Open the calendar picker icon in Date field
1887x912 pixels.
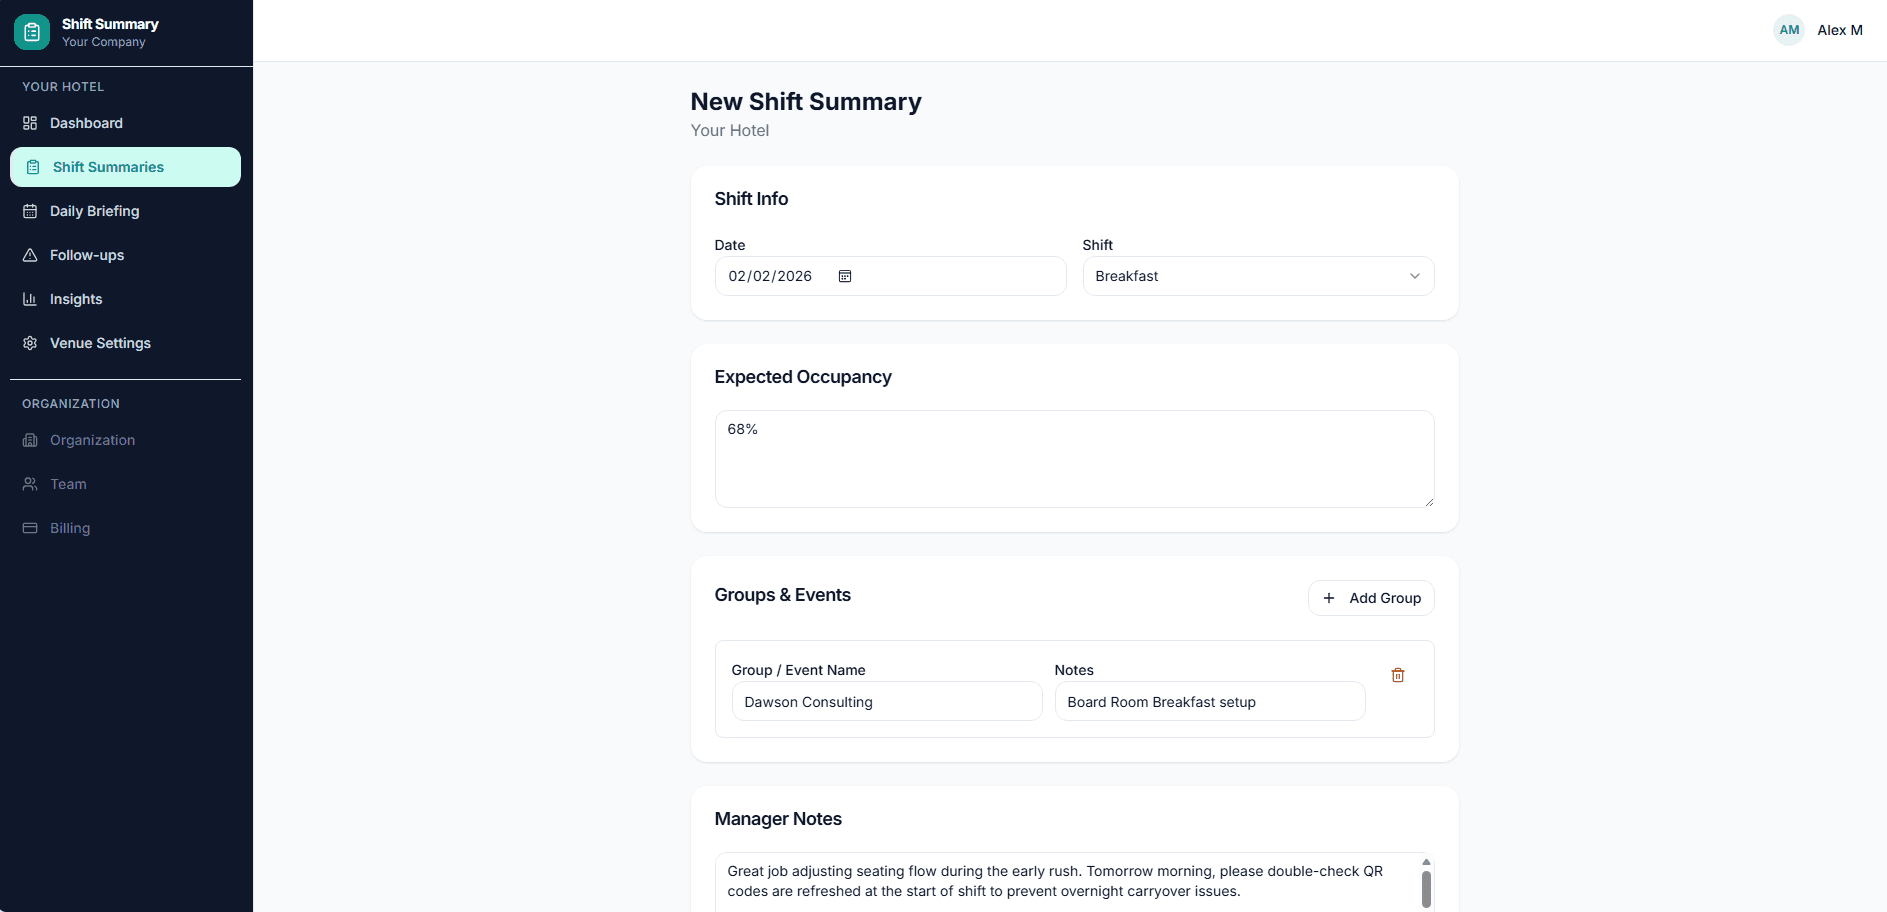click(845, 275)
